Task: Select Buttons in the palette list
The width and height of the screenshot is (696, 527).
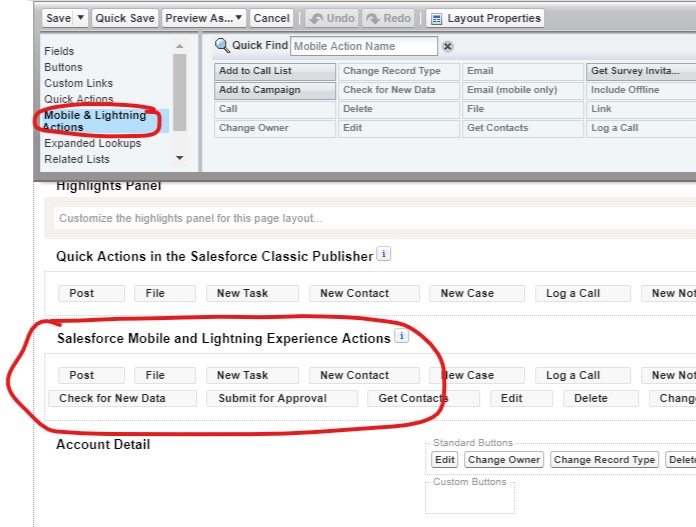Action: (63, 67)
